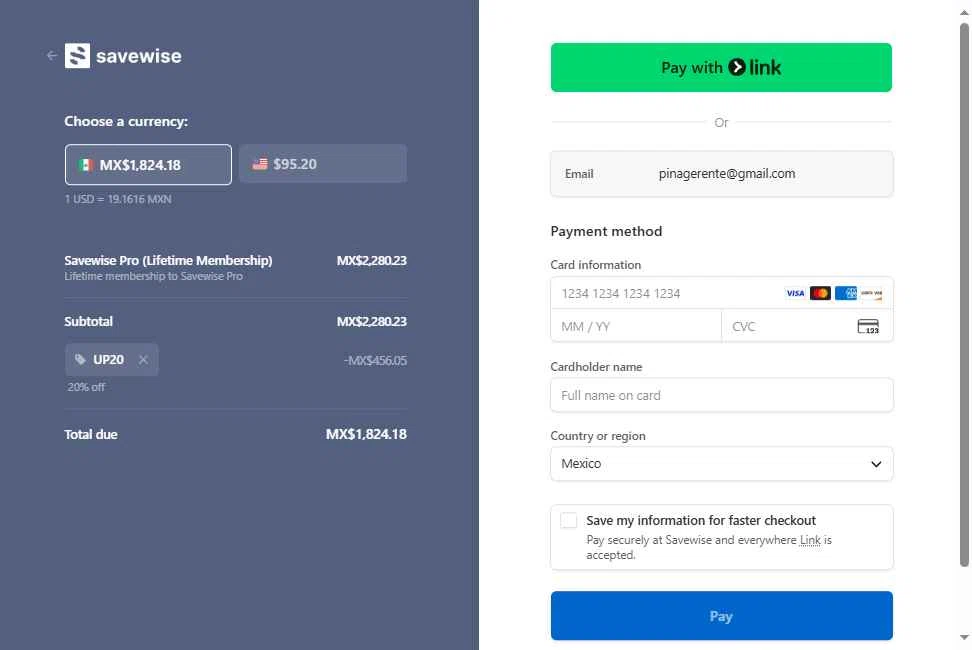Remove the UP20 promo code
Viewport: 972px width, 650px height.
pos(143,359)
